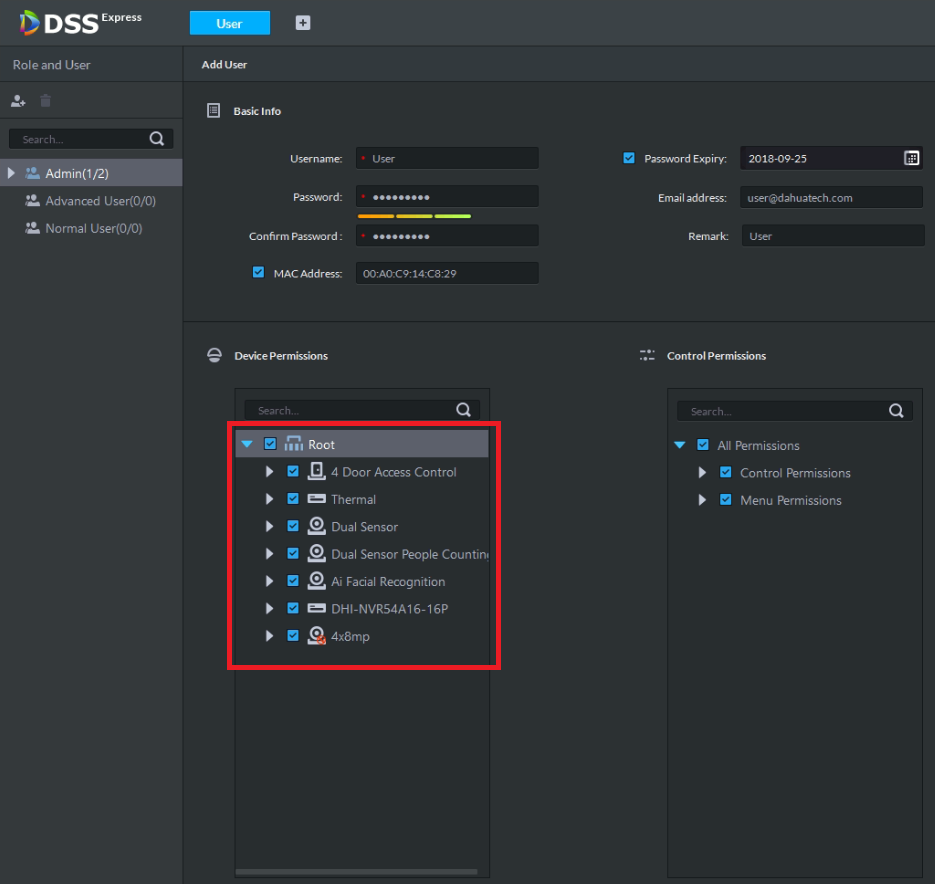Click the Control Permissions search magnifier icon

pyautogui.click(x=896, y=411)
